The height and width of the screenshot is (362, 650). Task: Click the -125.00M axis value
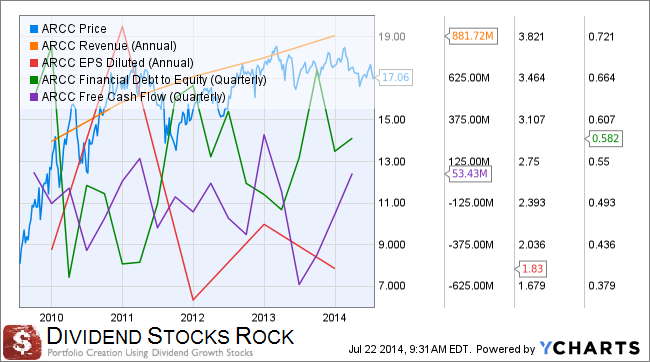(471, 203)
